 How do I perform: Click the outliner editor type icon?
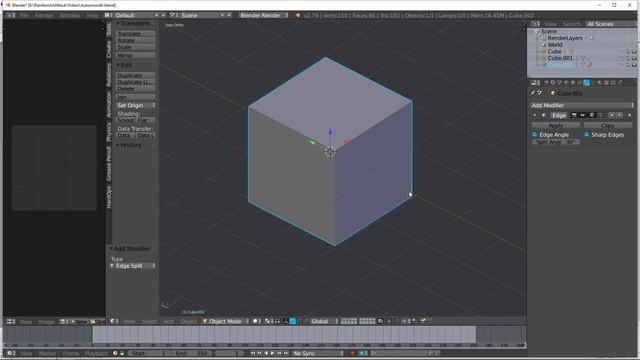click(x=535, y=24)
